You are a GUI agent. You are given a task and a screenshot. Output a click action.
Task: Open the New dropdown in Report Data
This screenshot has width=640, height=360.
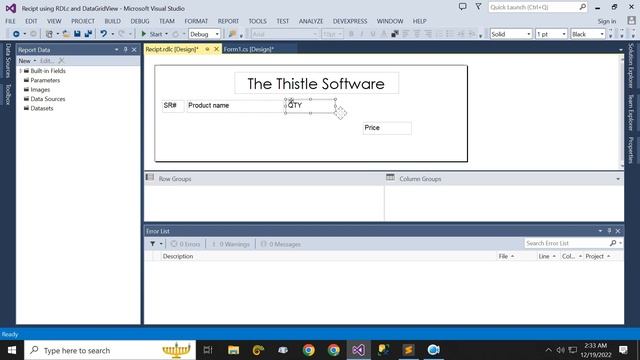27,61
